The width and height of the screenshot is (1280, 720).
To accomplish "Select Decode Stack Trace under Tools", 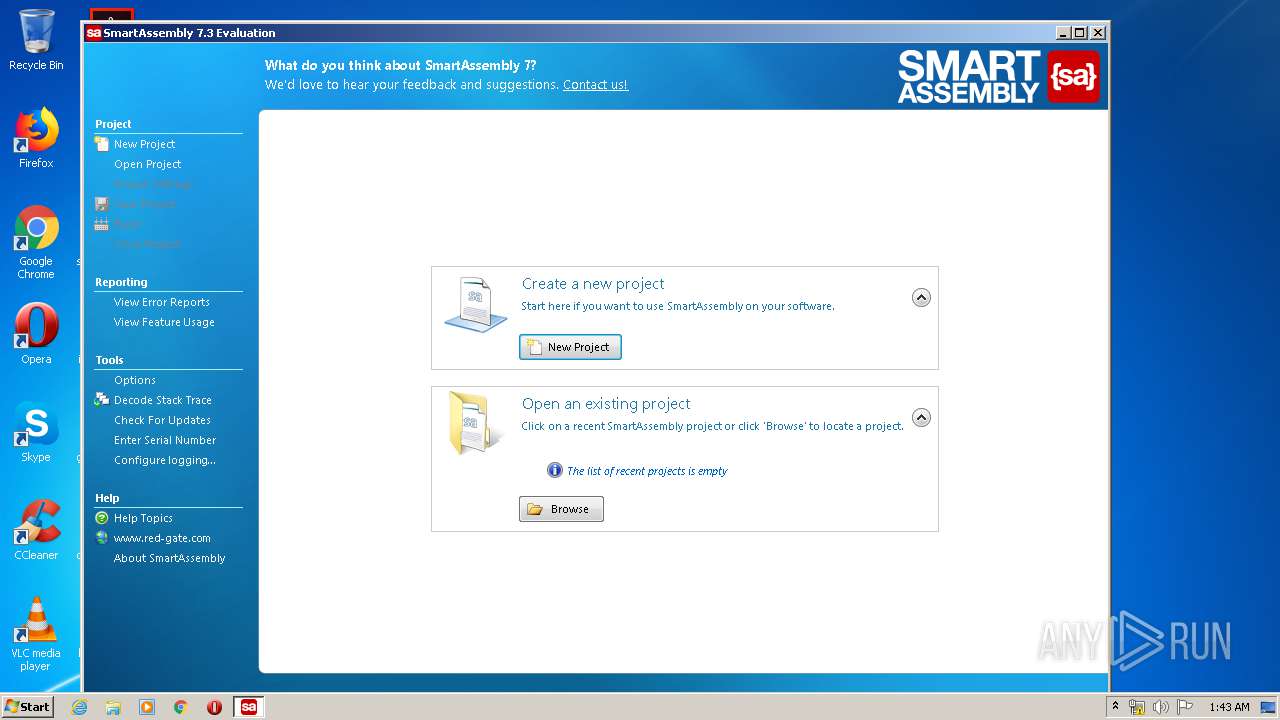I will pyautogui.click(x=162, y=400).
